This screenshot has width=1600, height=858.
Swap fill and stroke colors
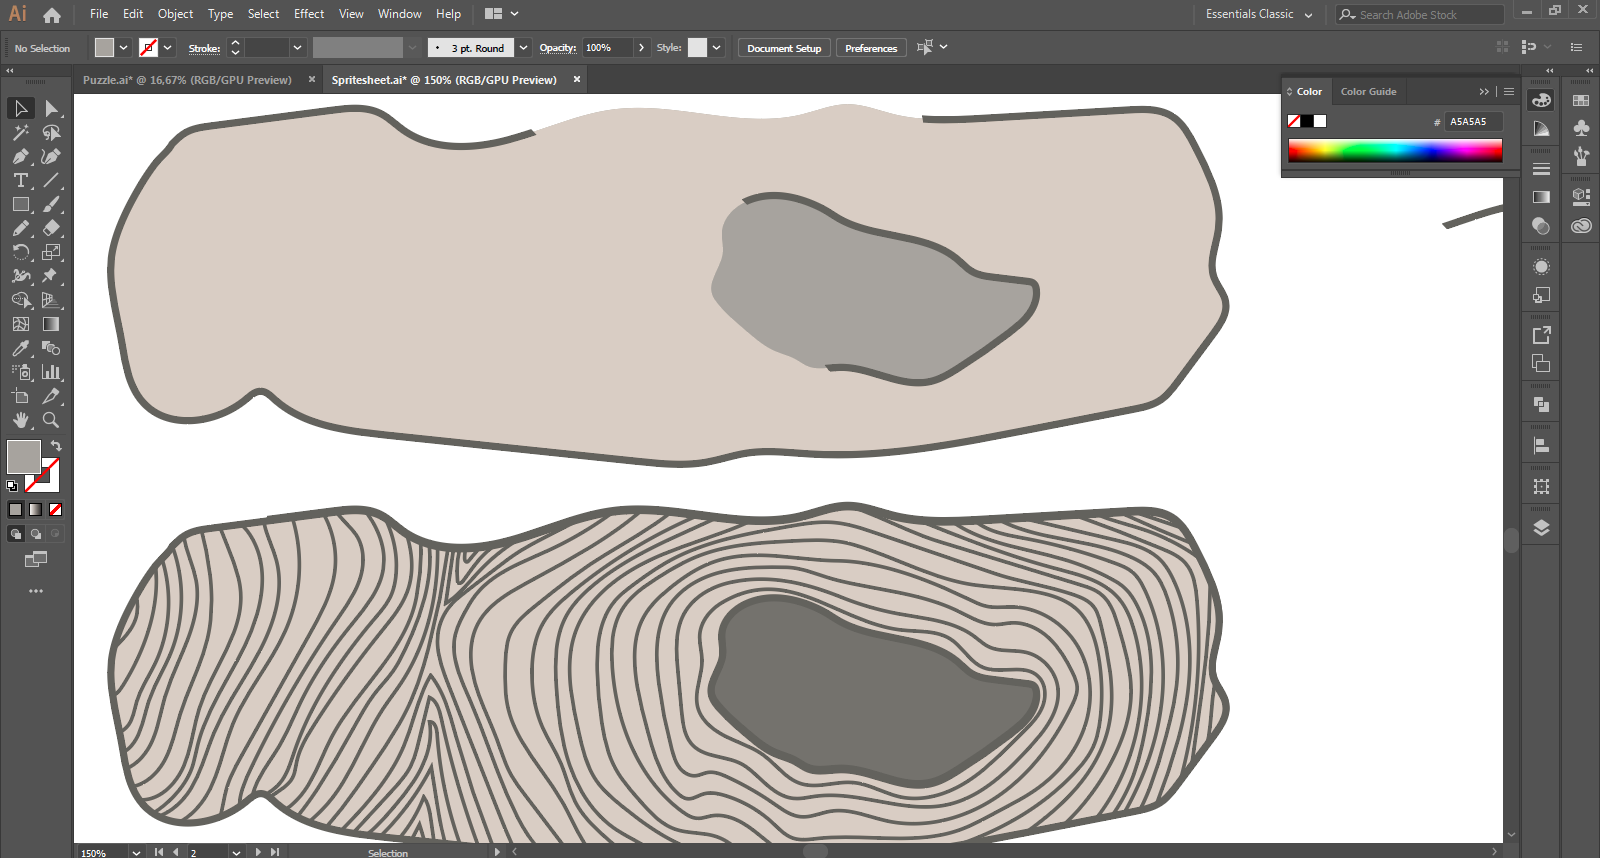click(x=57, y=446)
